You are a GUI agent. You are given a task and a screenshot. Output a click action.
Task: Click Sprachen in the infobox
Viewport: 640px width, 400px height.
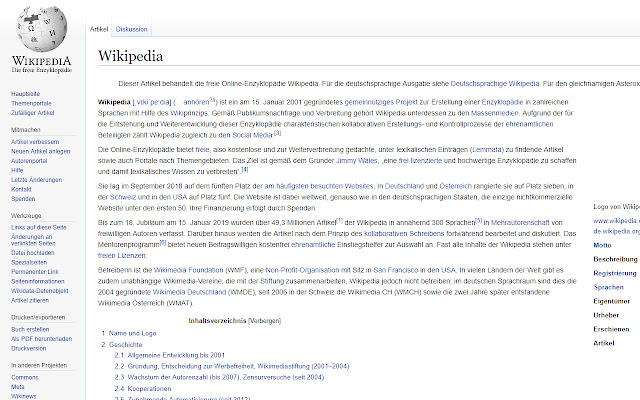(609, 287)
